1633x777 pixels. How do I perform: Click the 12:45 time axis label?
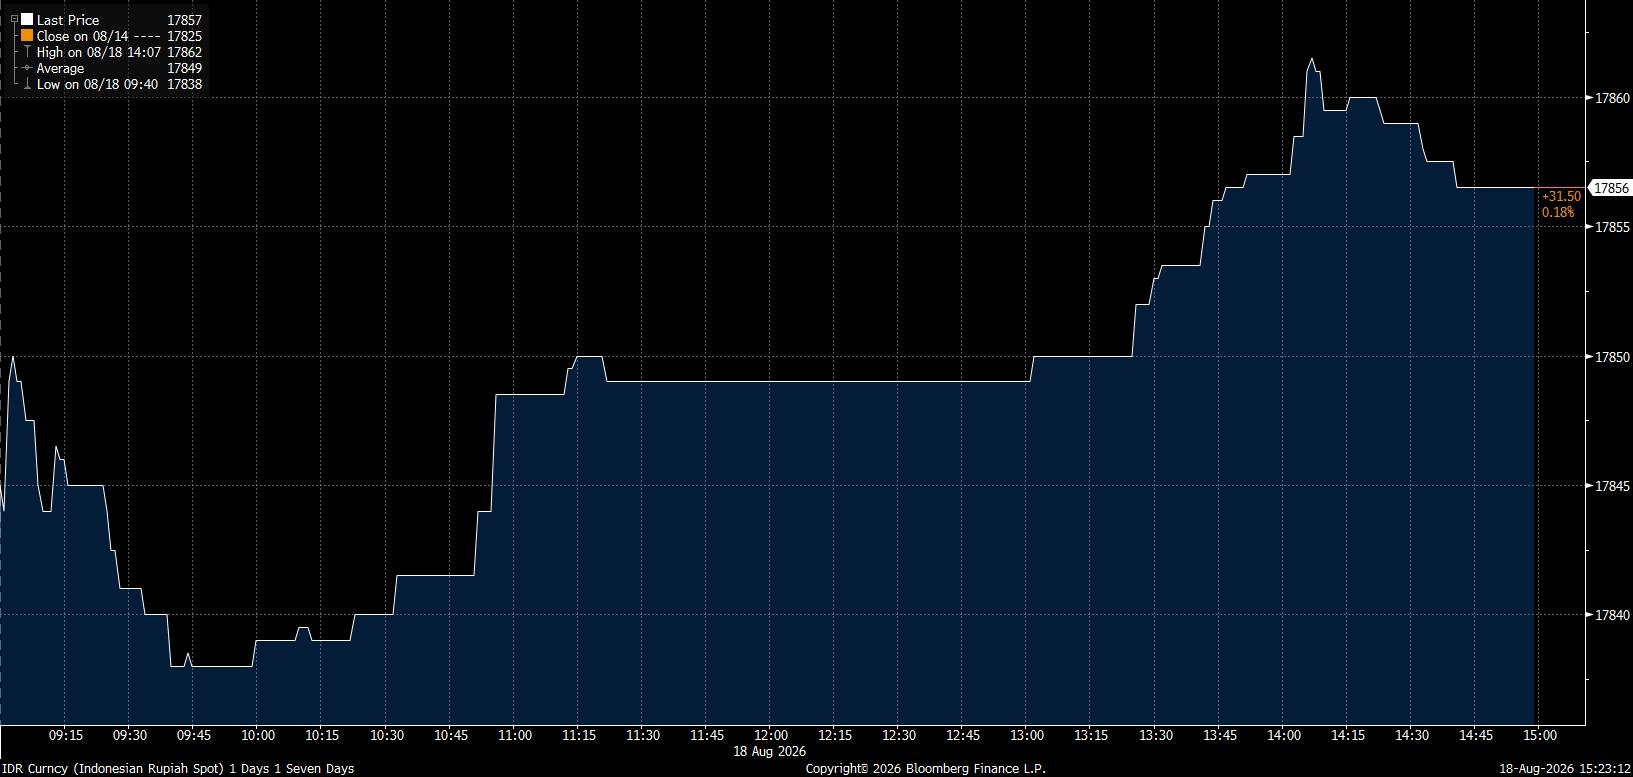point(963,736)
